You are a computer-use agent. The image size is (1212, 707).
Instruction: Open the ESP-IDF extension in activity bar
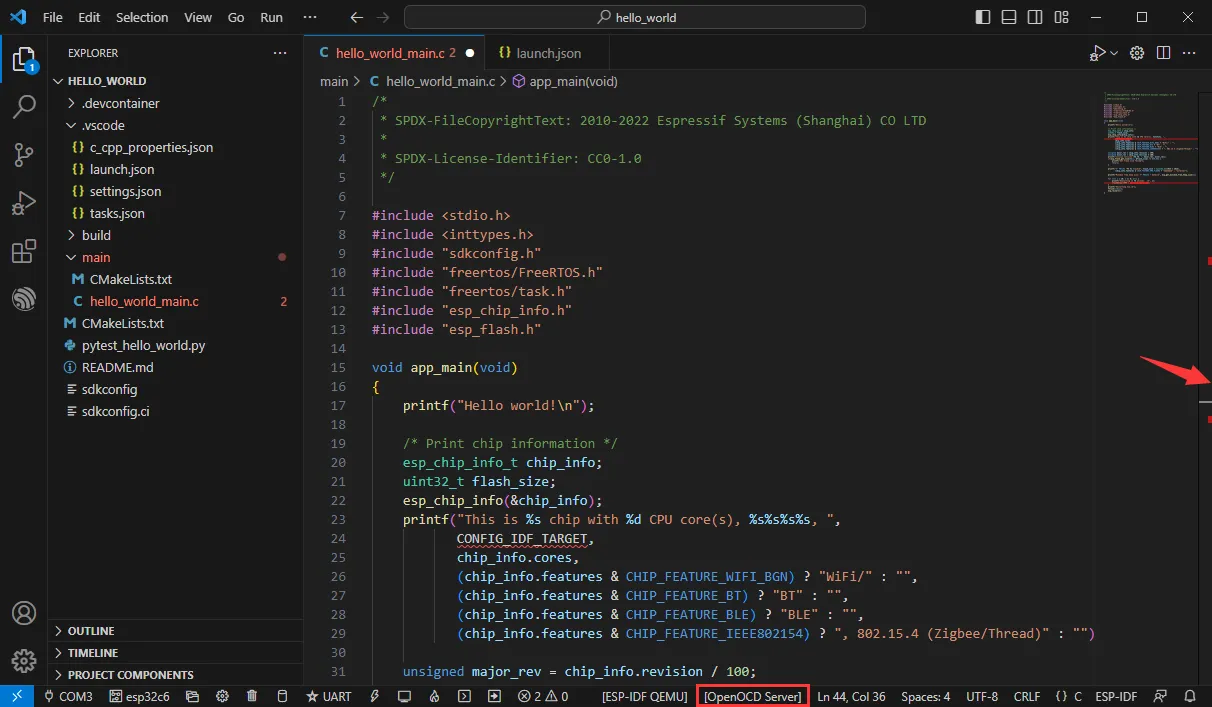tap(24, 299)
